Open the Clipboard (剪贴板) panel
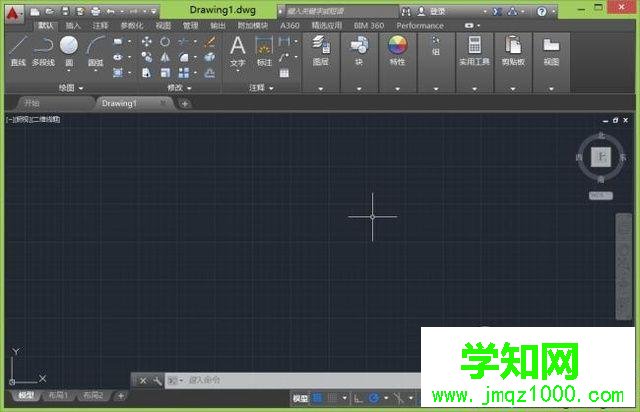Viewport: 640px width, 412px height. click(x=513, y=51)
